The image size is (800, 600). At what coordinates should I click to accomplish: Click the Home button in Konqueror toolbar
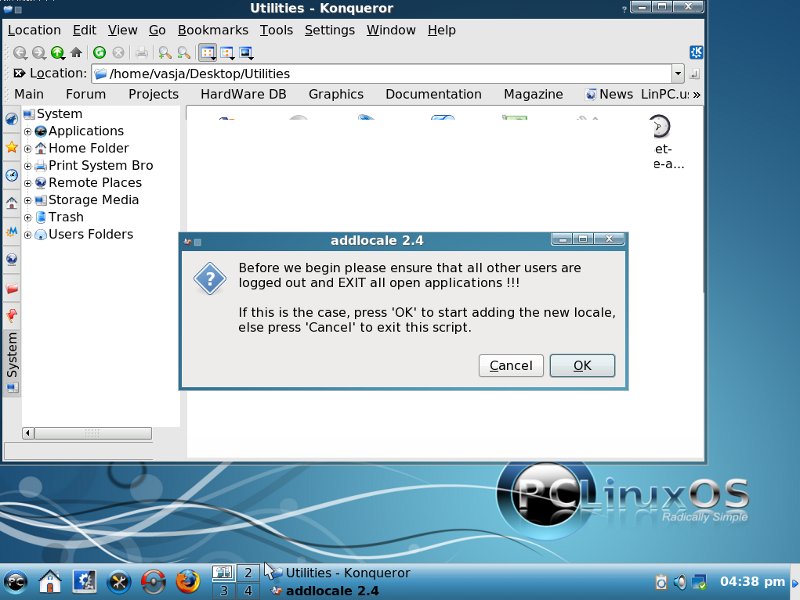coord(76,52)
